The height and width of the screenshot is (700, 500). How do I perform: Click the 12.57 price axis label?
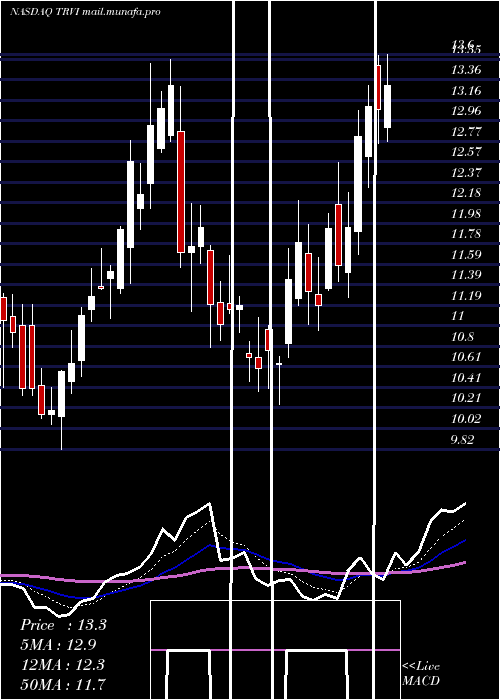(466, 152)
